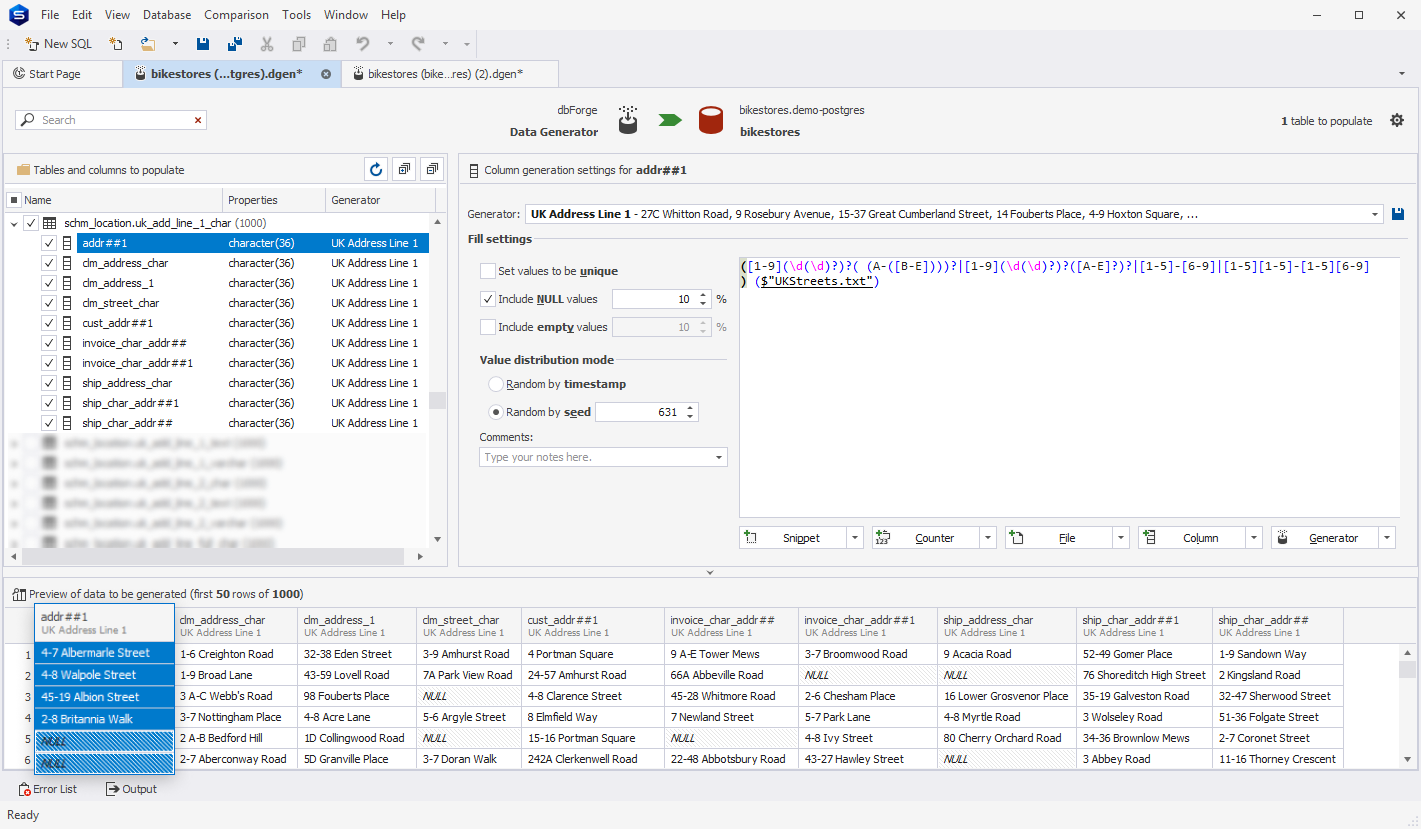The height and width of the screenshot is (829, 1421).
Task: Click the Cut scissors icon
Action: coord(267,44)
